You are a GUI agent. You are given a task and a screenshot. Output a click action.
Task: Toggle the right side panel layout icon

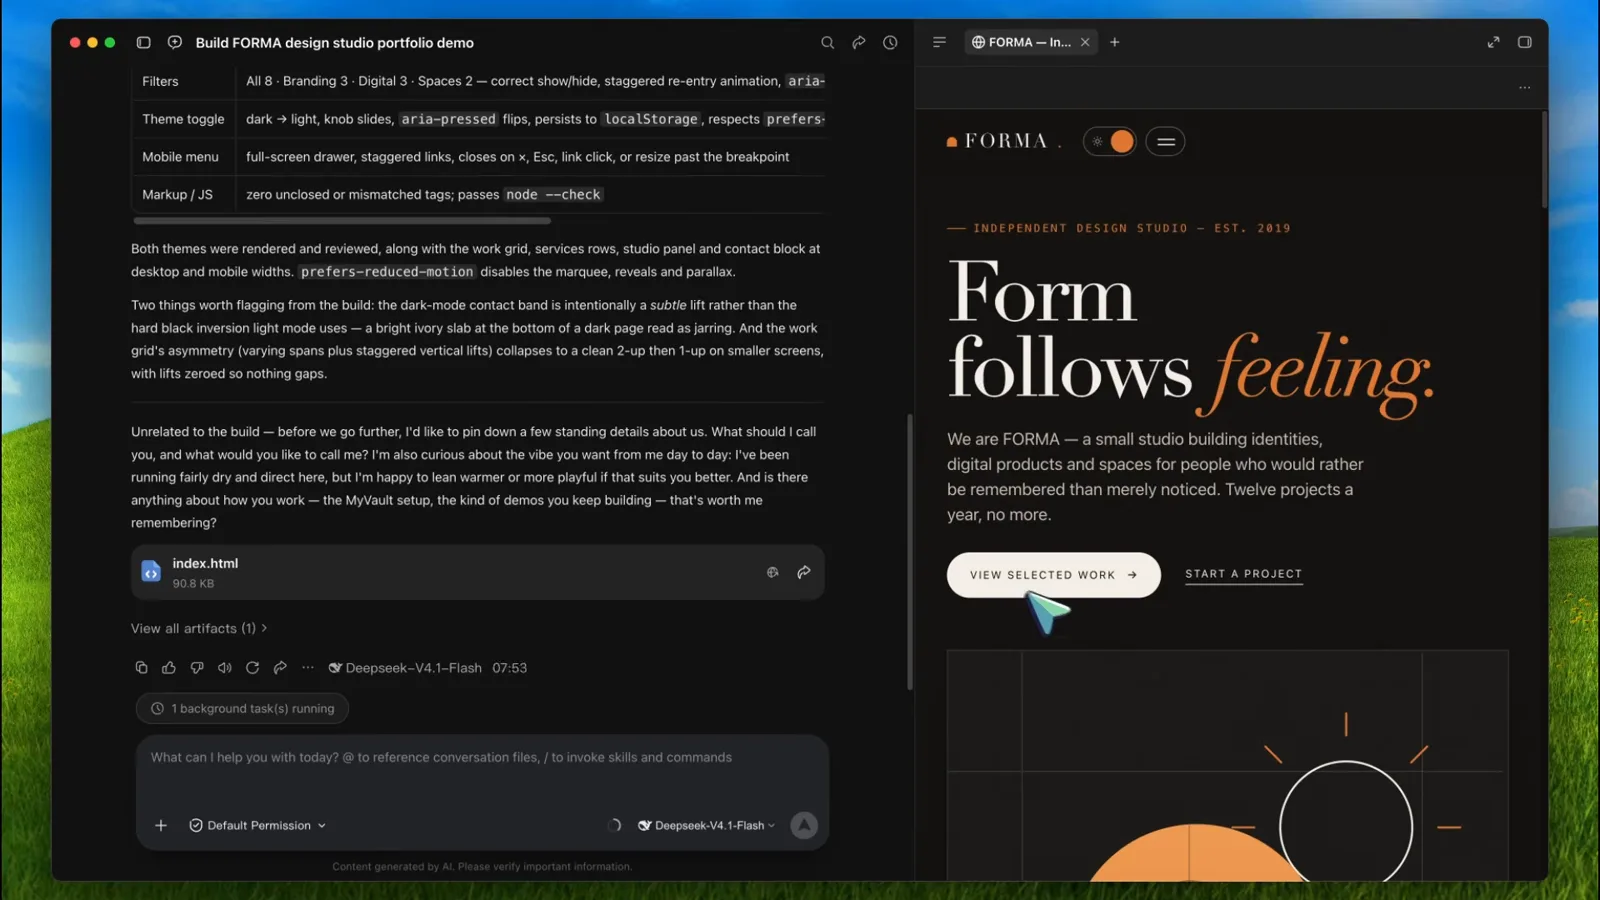1525,42
